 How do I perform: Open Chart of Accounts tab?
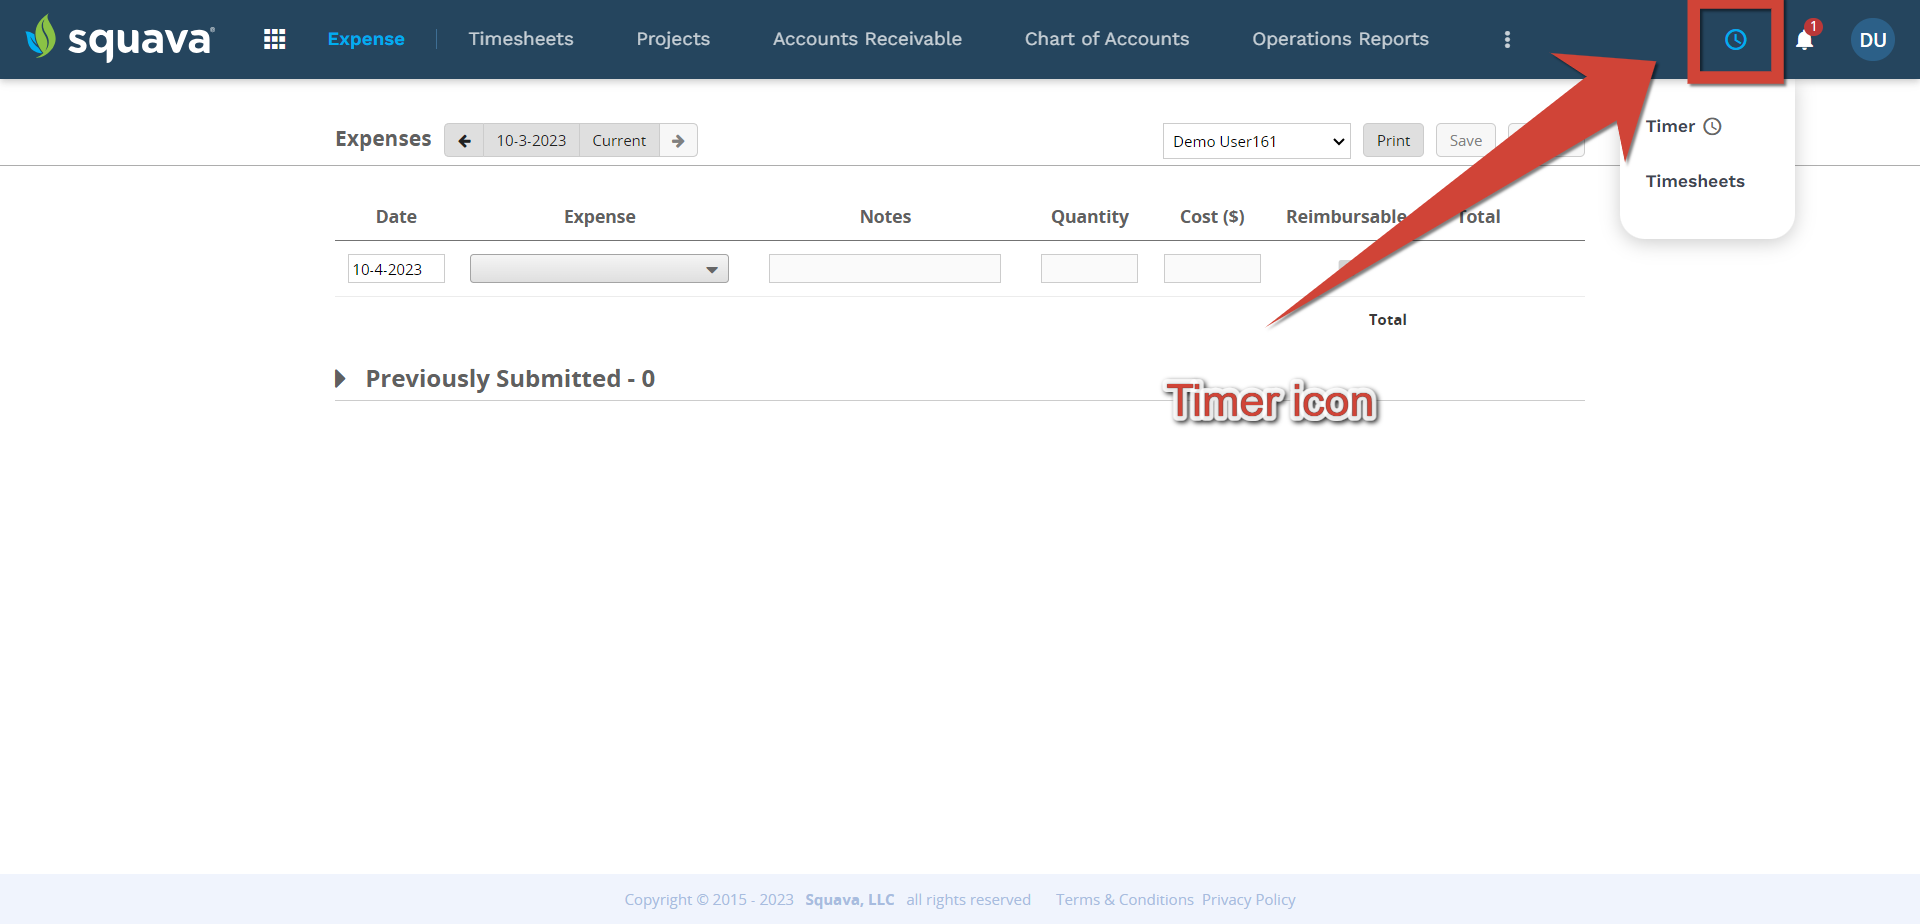click(x=1107, y=39)
